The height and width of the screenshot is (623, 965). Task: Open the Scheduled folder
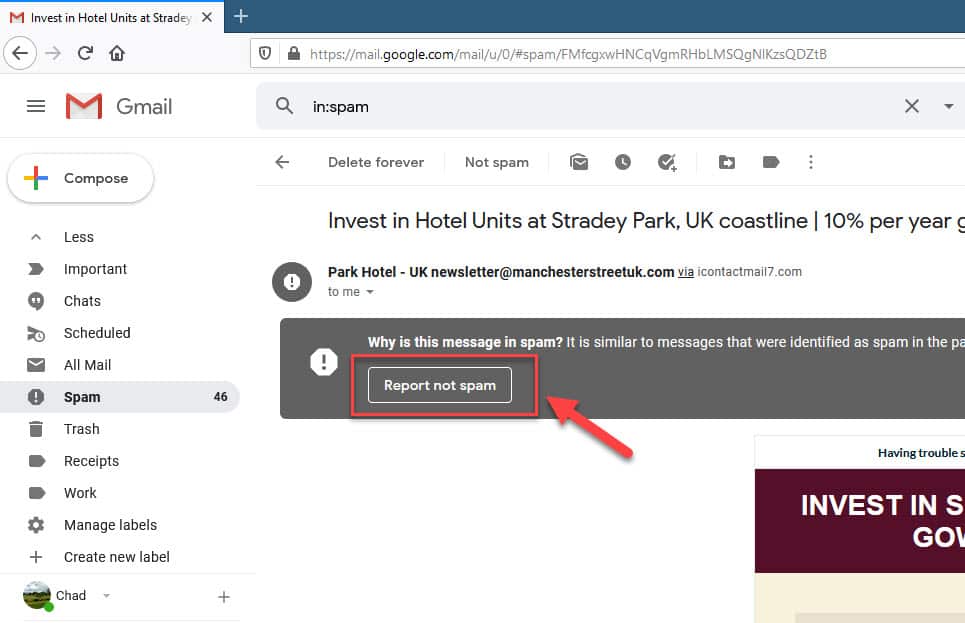[97, 333]
